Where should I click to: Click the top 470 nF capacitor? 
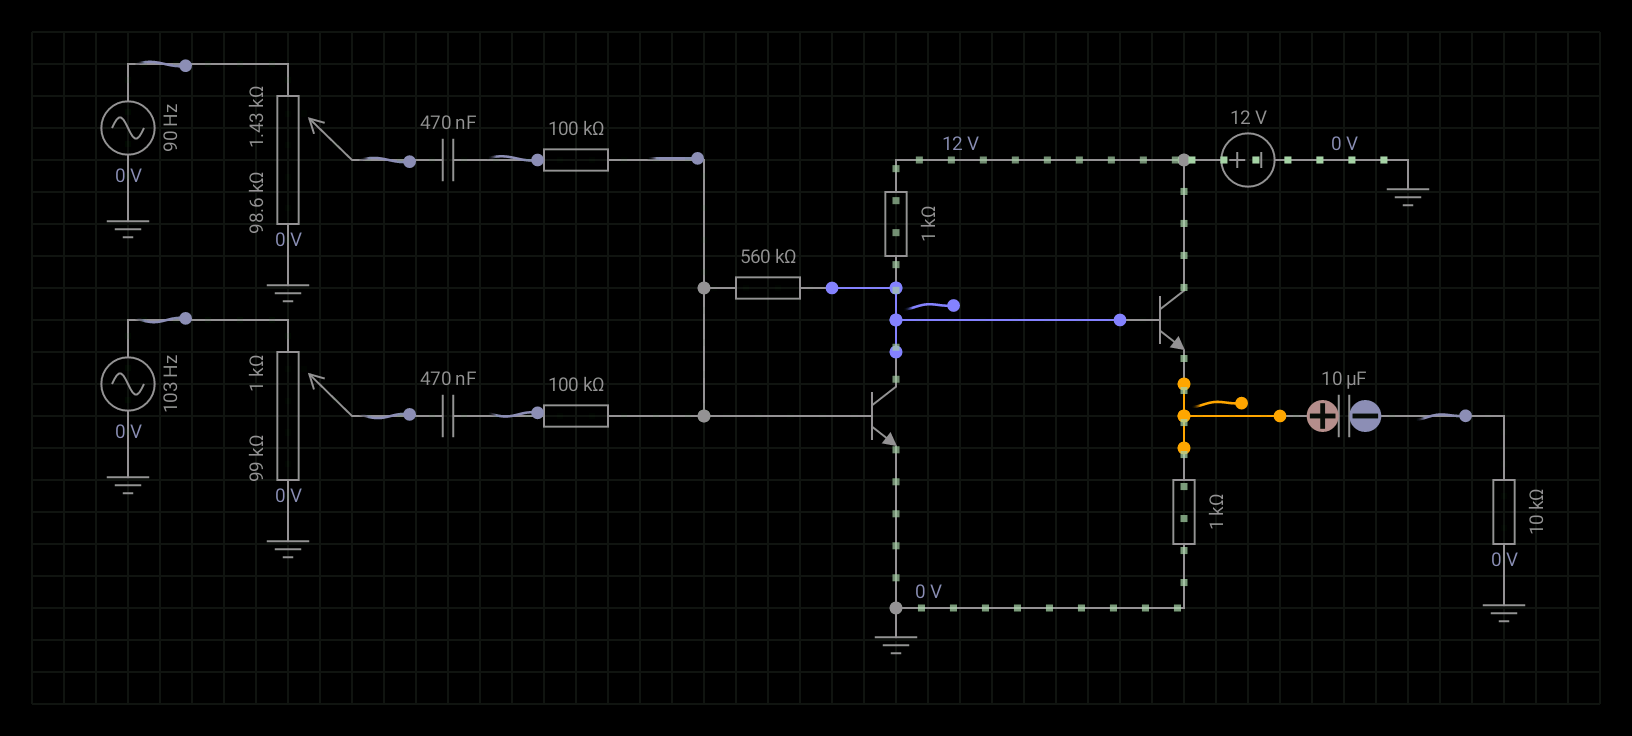(x=448, y=160)
